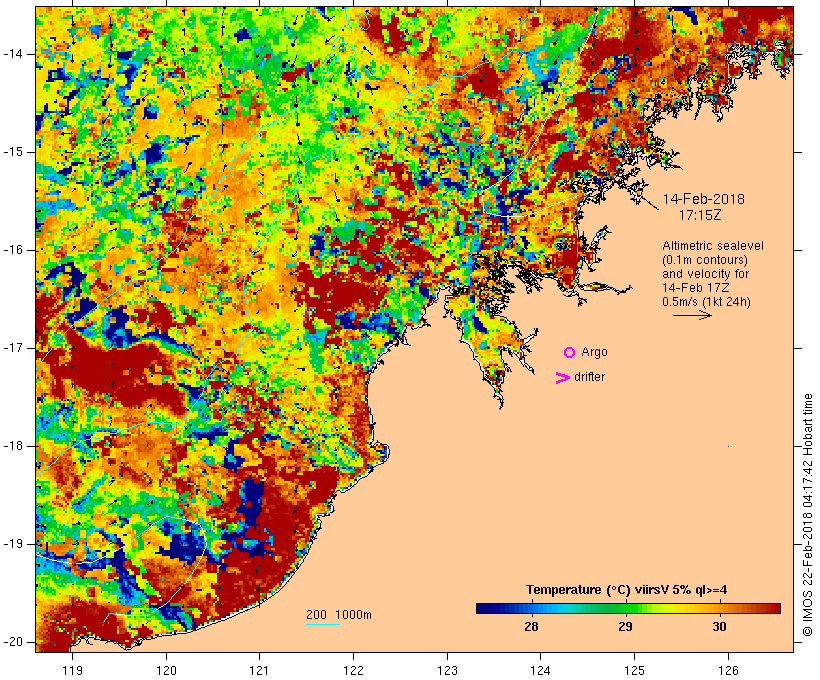Viewport: 820px width, 680px height.
Task: Click the 121 longitude axis label
Action: pos(259,671)
